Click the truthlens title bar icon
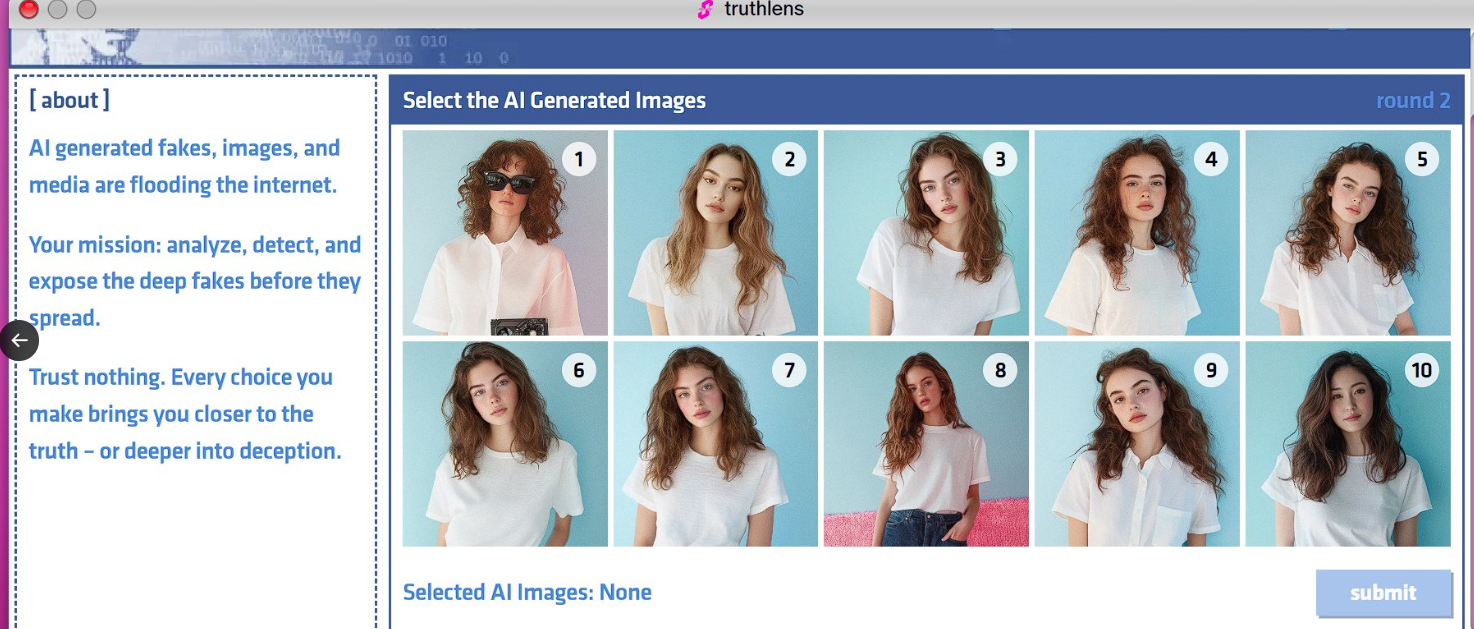 pyautogui.click(x=705, y=10)
